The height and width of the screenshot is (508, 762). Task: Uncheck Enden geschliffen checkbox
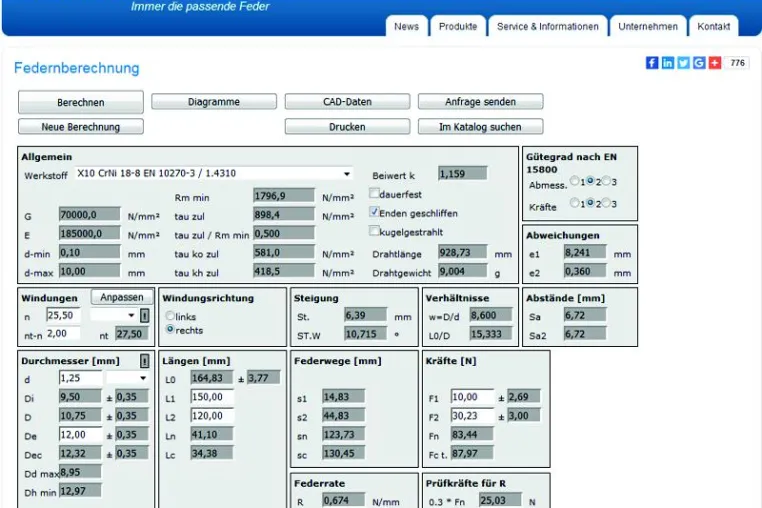374,212
